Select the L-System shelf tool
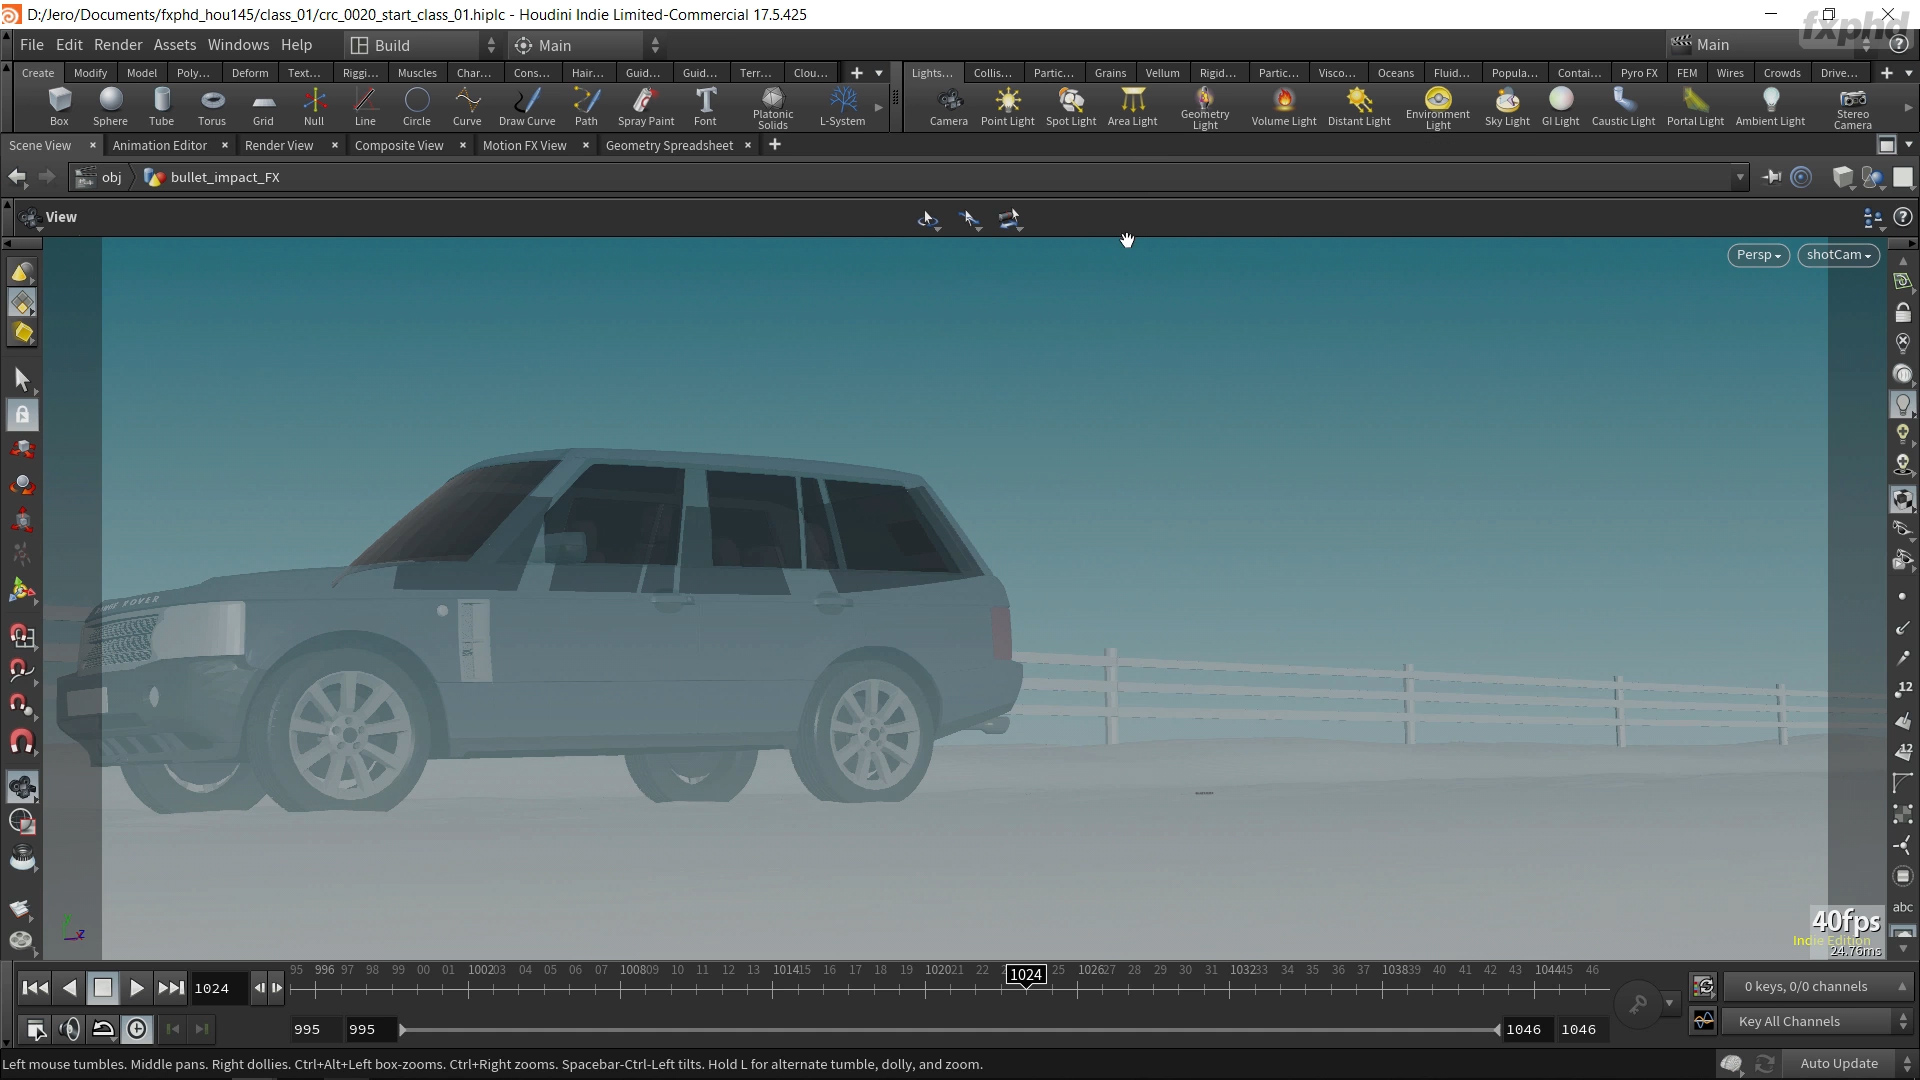The width and height of the screenshot is (1920, 1080). pos(842,106)
